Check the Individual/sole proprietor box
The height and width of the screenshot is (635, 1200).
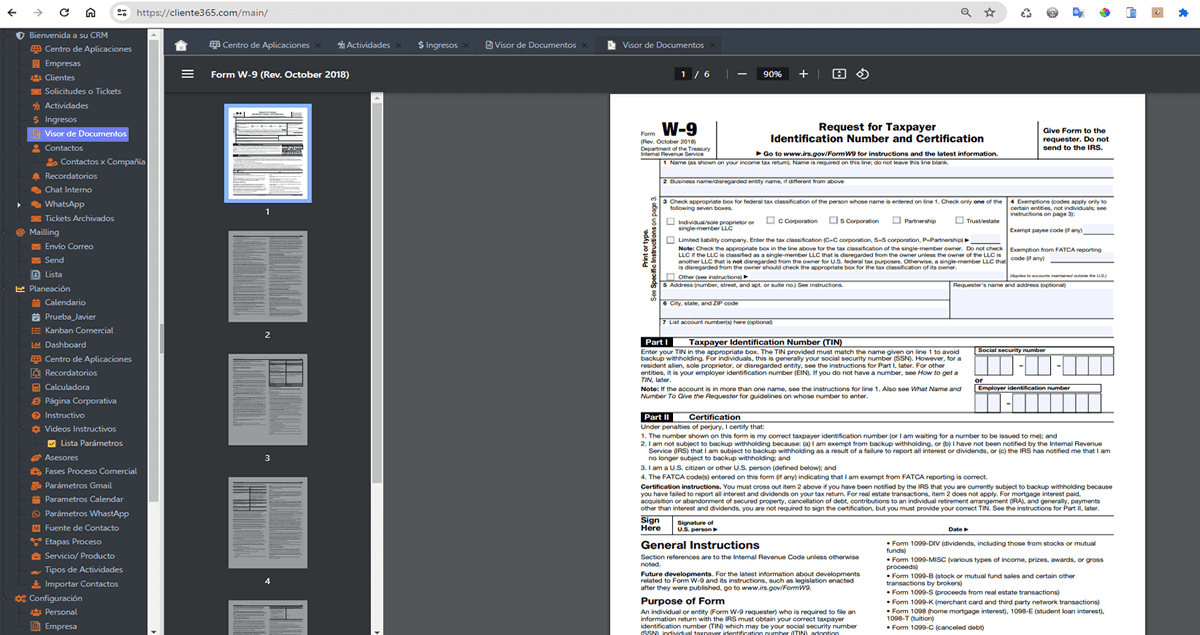click(x=670, y=221)
